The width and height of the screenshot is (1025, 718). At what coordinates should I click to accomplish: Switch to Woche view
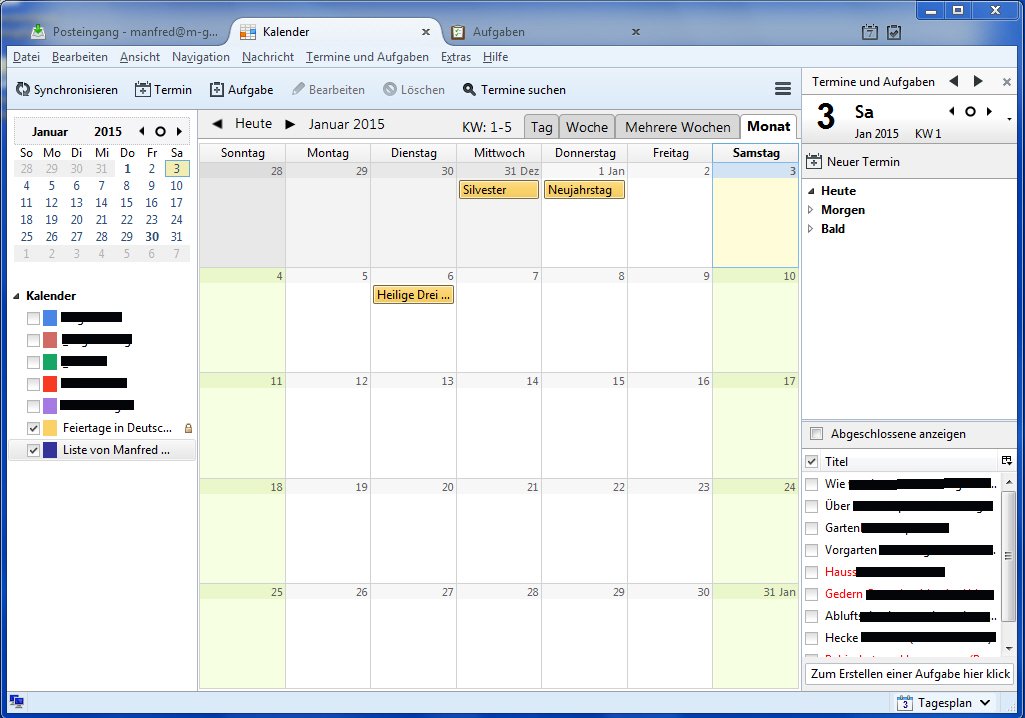point(587,127)
